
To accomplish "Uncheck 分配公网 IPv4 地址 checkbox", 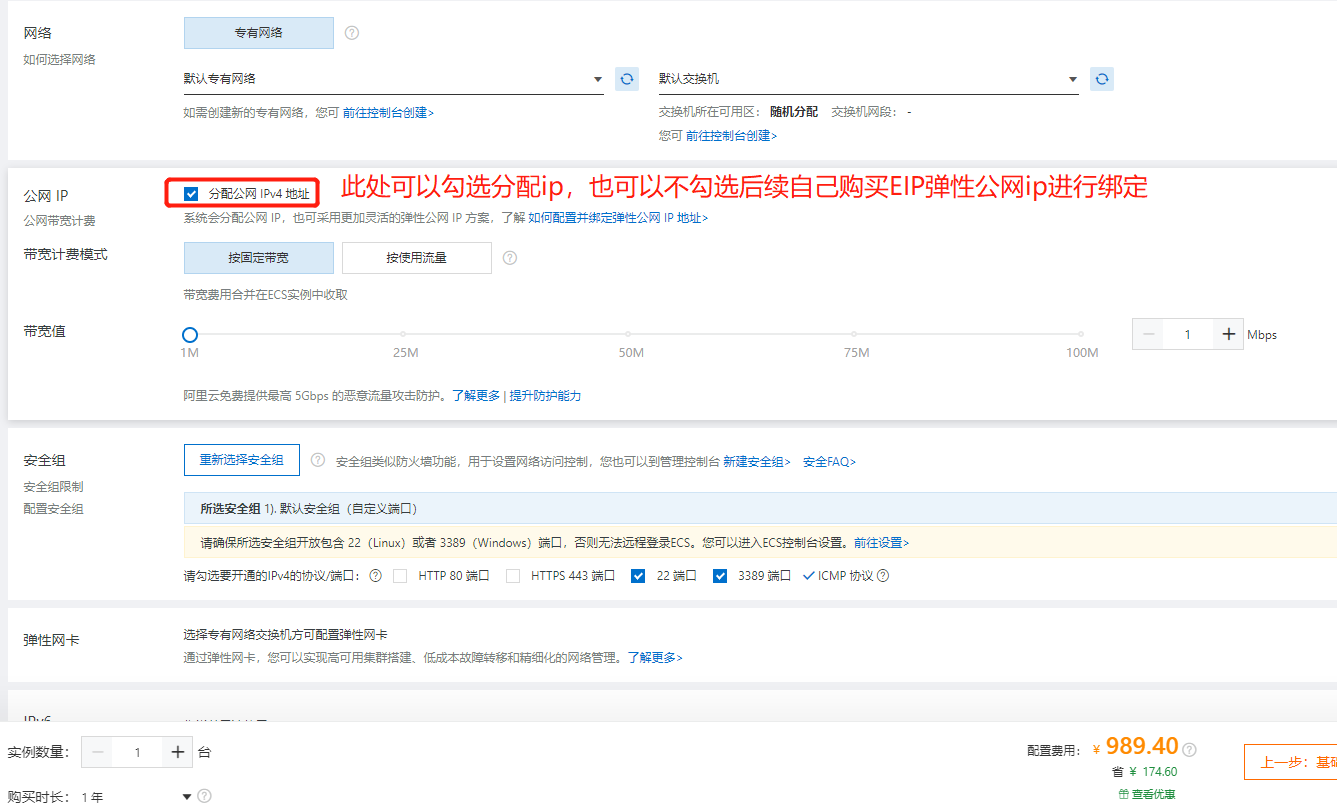I will [192, 194].
